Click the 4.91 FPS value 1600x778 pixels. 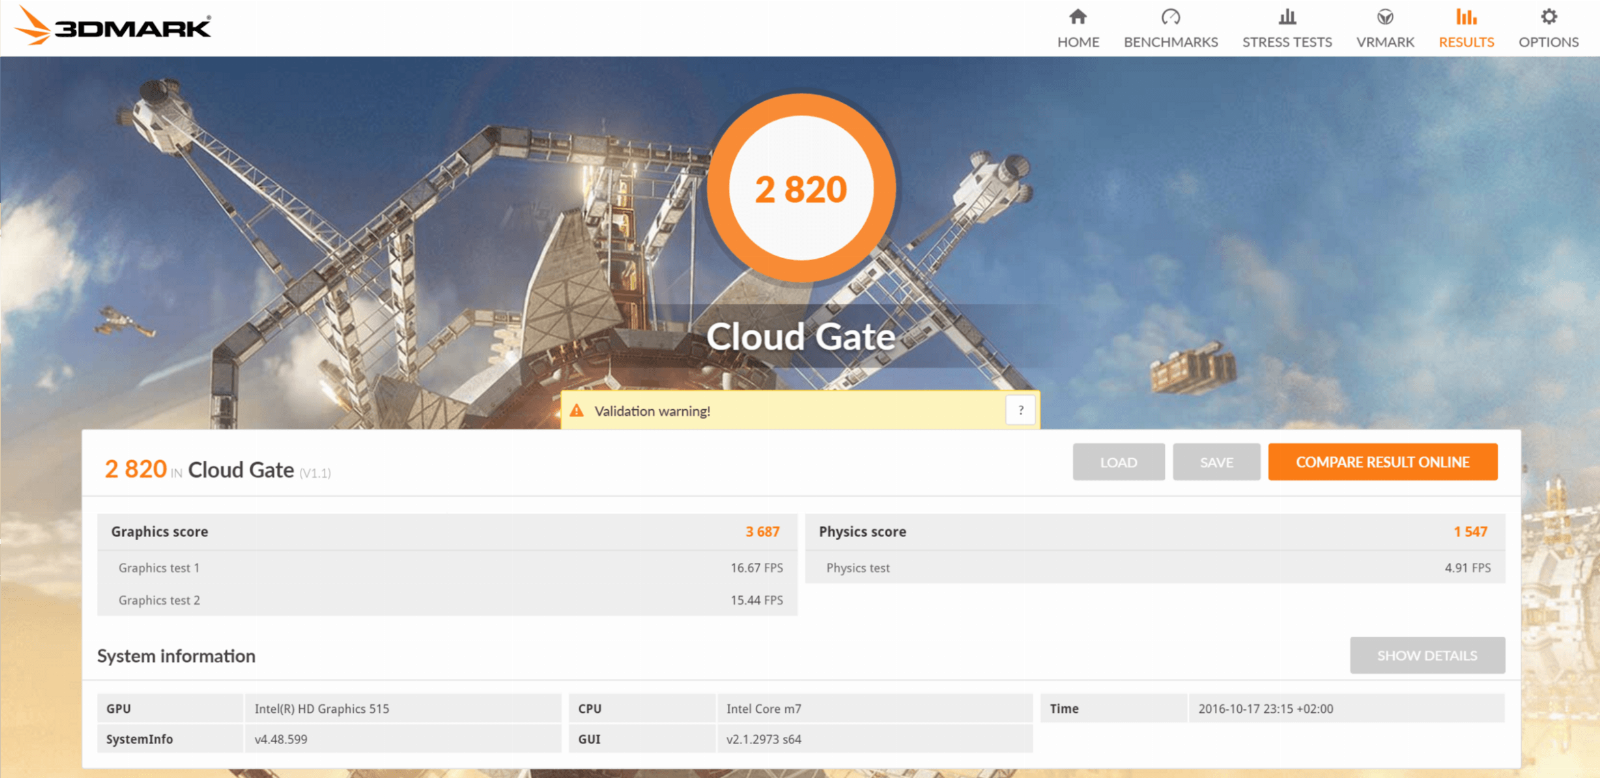[x=1467, y=568]
